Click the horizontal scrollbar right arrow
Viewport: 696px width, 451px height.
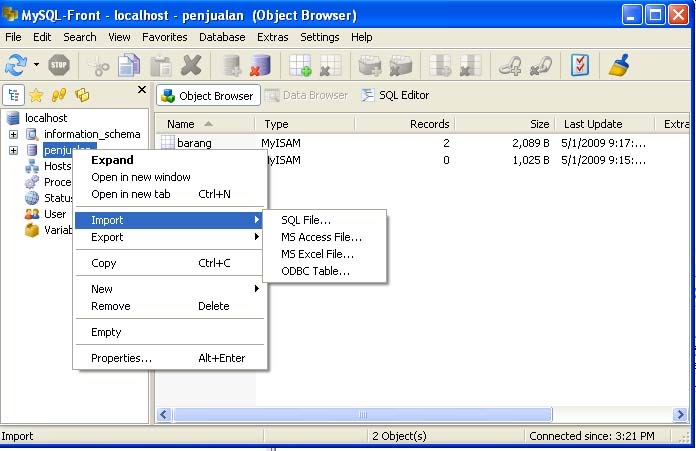click(680, 415)
